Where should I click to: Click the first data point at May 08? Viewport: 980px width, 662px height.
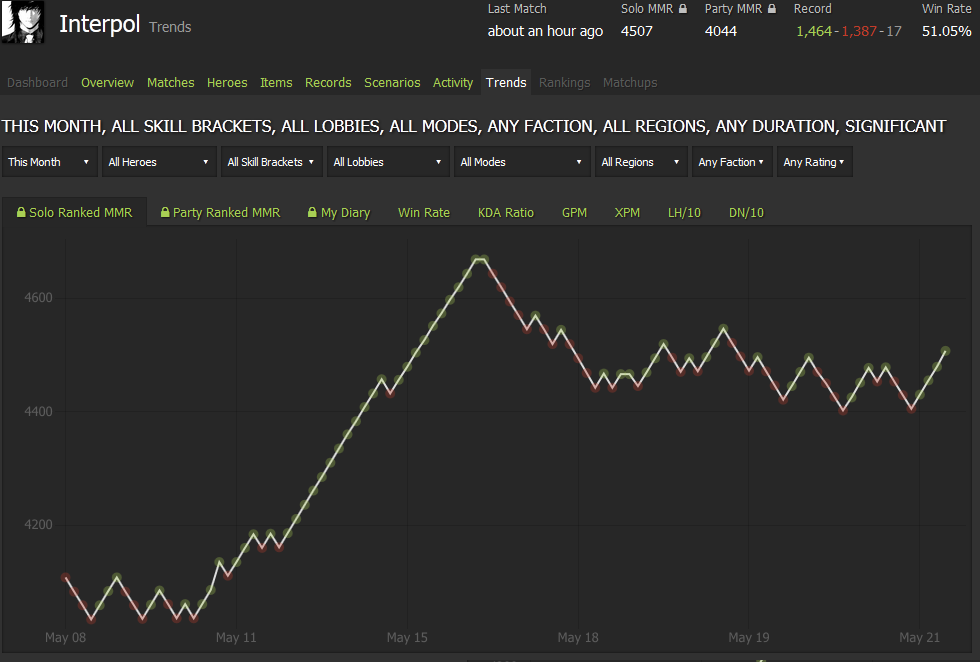66,577
